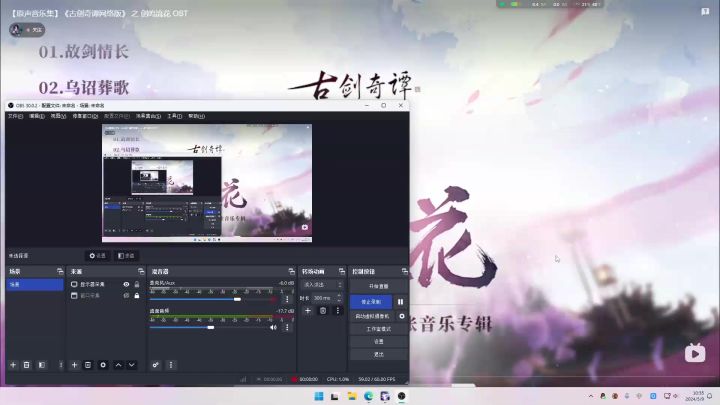The width and height of the screenshot is (720, 405).
Task: Open advanced audio properties in mixer
Action: (156, 365)
